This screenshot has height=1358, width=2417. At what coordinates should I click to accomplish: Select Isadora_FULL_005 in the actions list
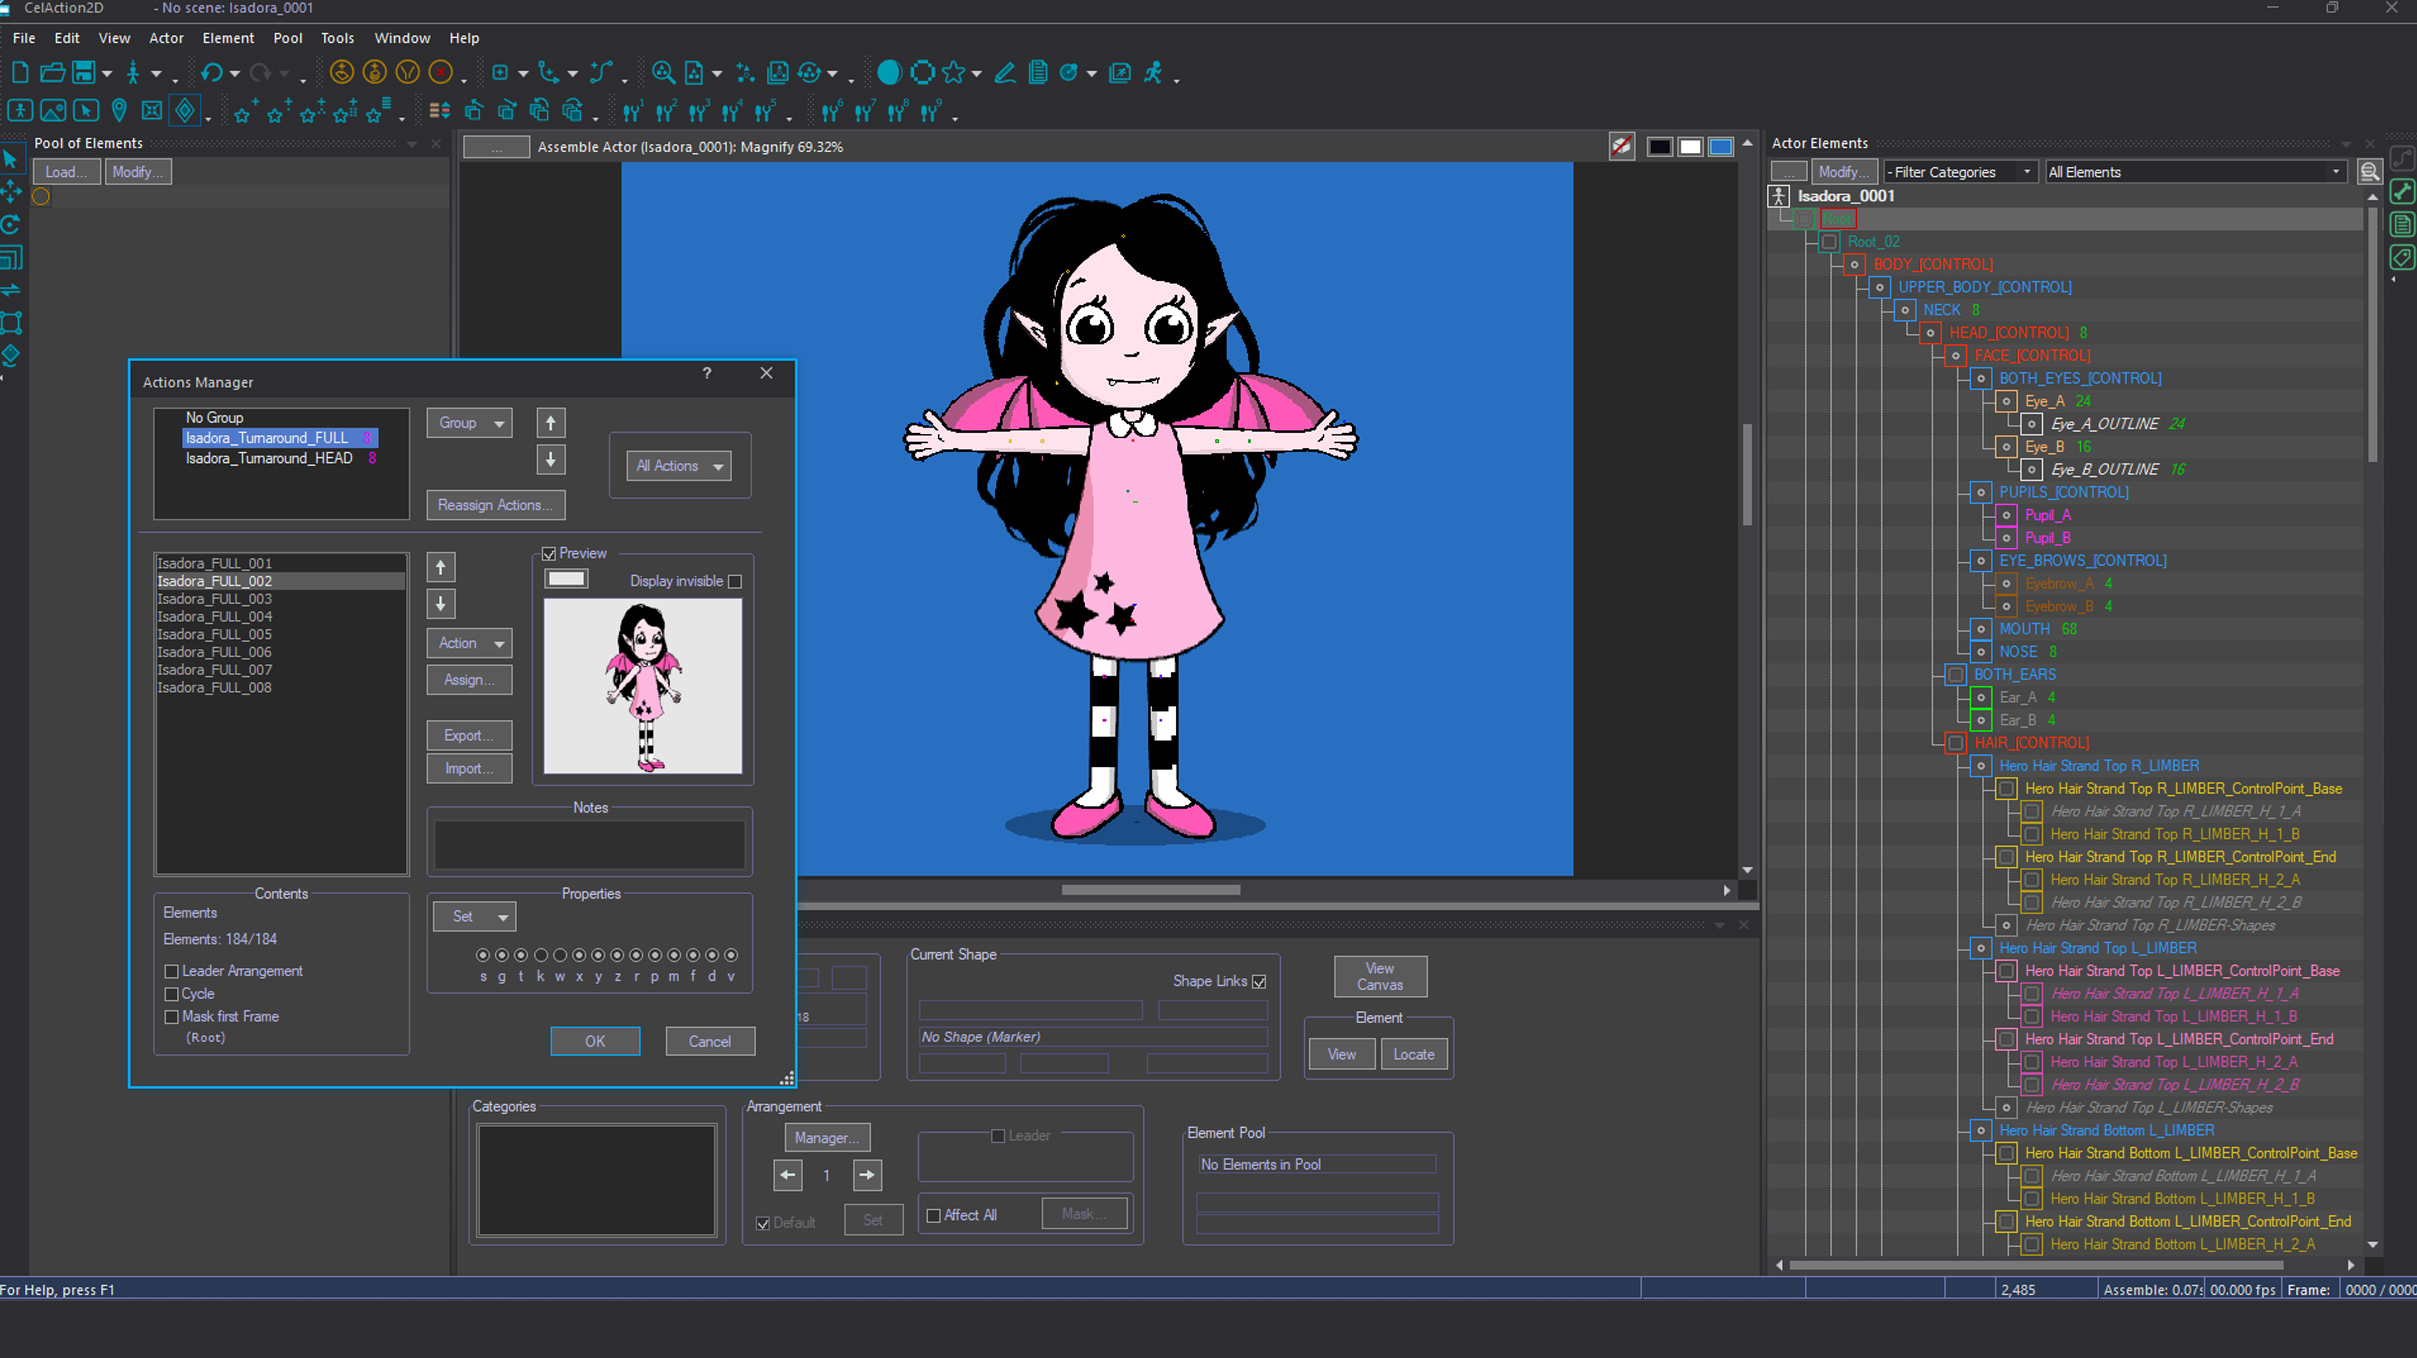coord(215,634)
